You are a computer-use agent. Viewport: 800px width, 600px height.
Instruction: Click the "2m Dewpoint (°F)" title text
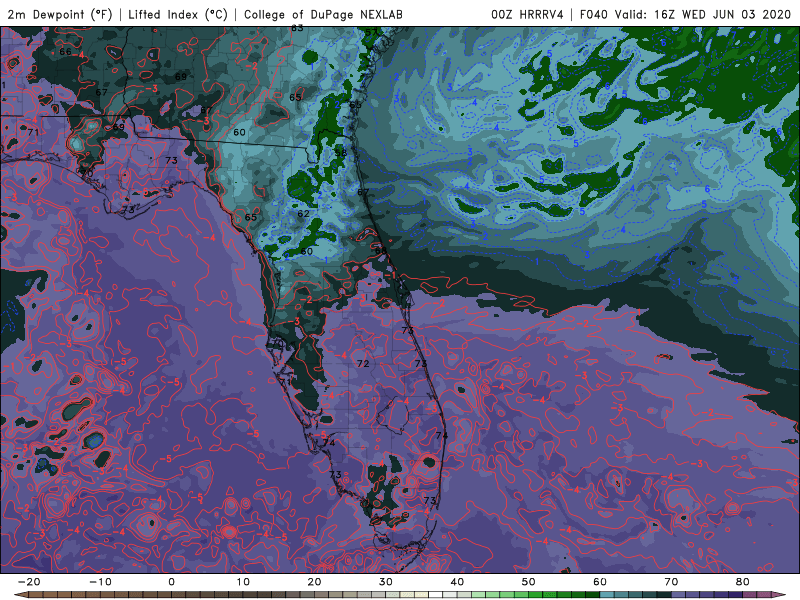[60, 14]
